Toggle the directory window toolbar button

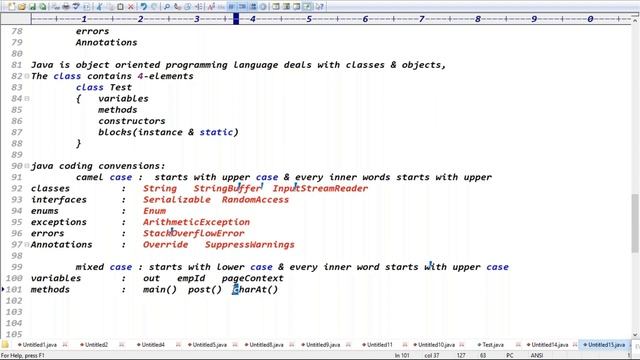pos(276,7)
